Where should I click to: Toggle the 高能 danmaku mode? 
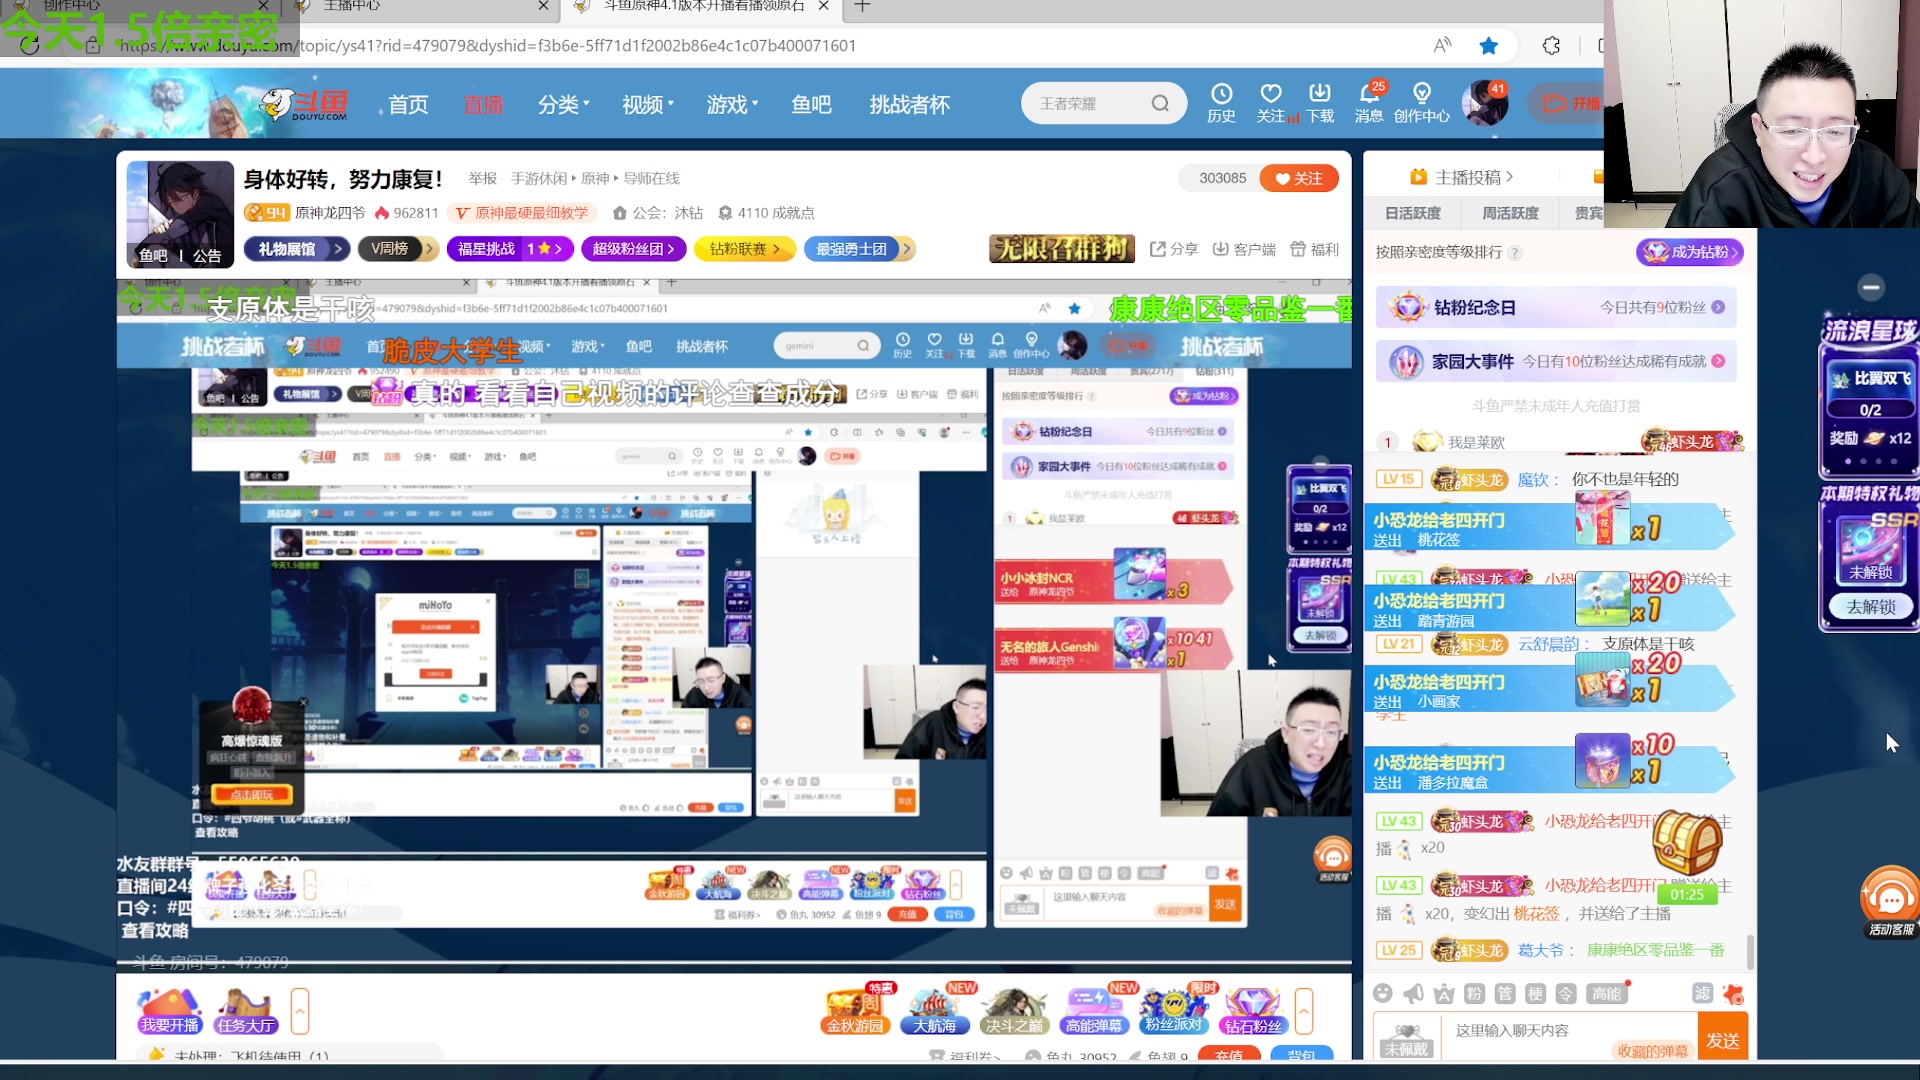1607,993
